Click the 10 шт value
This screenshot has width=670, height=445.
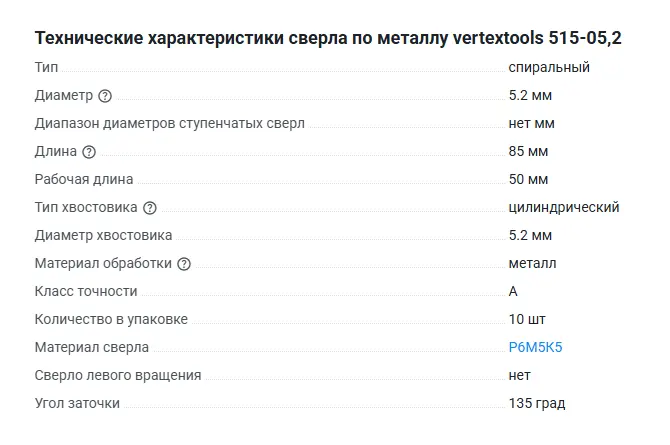click(527, 319)
